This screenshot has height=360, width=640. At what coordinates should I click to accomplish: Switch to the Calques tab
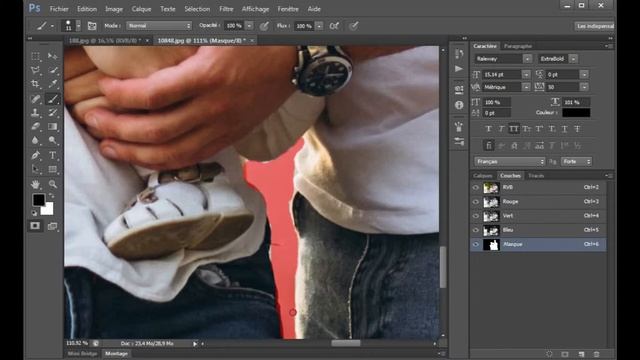tap(483, 176)
